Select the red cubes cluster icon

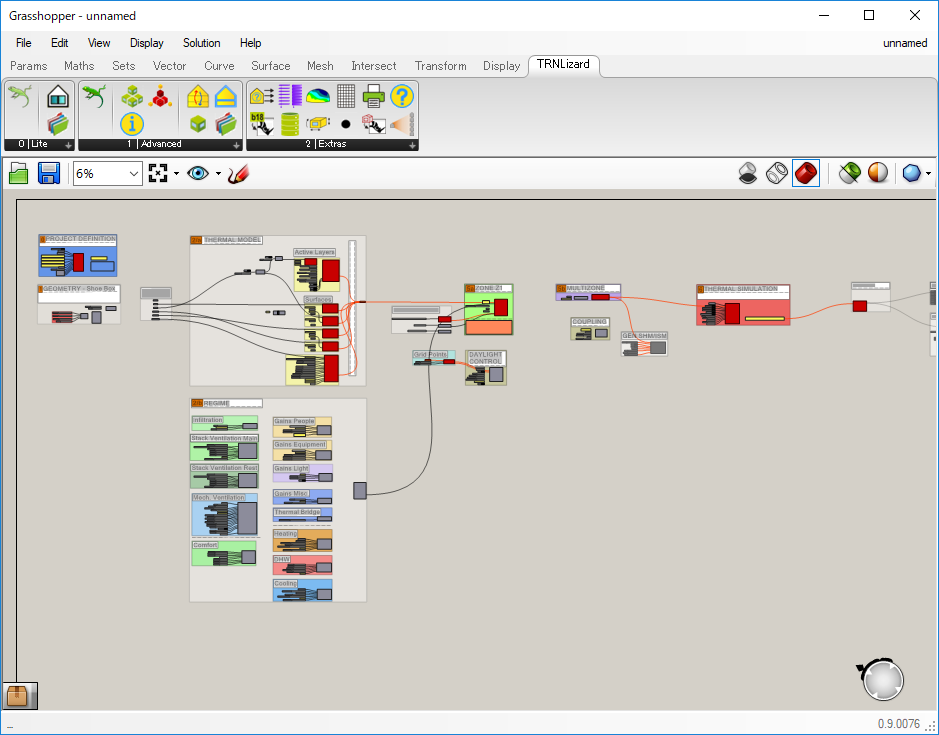160,96
